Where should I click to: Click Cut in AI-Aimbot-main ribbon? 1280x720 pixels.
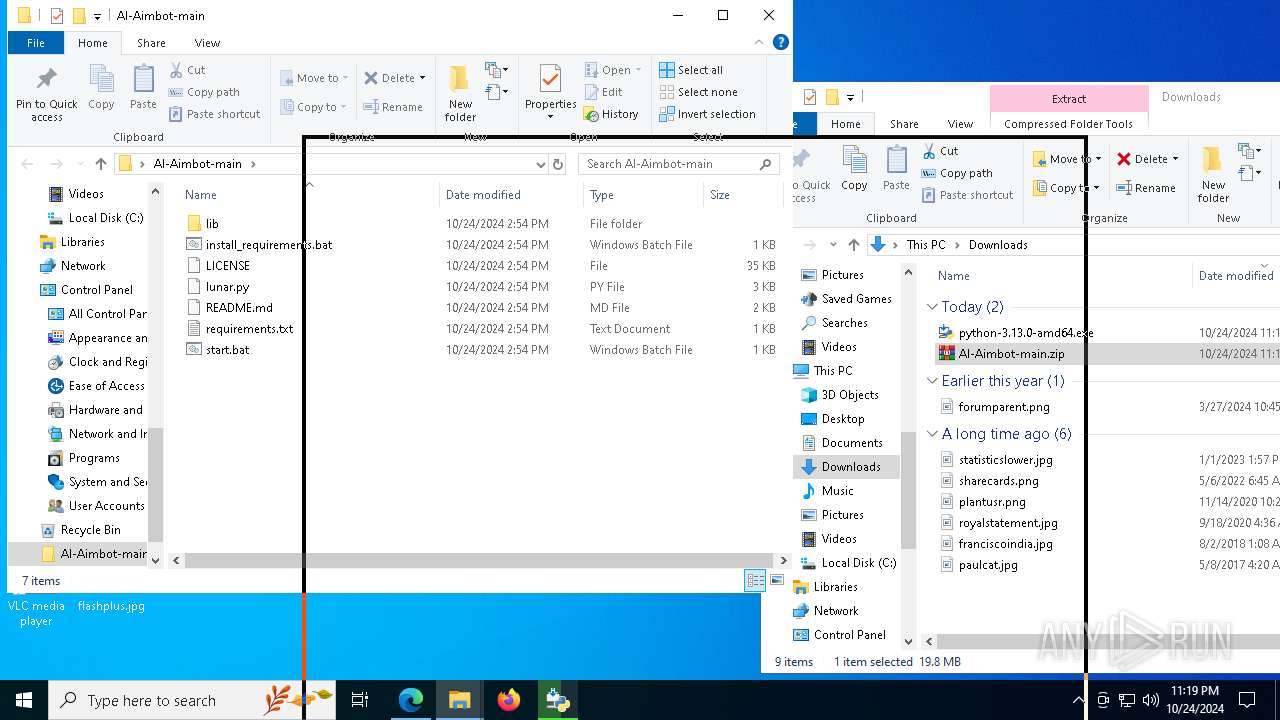click(x=187, y=70)
